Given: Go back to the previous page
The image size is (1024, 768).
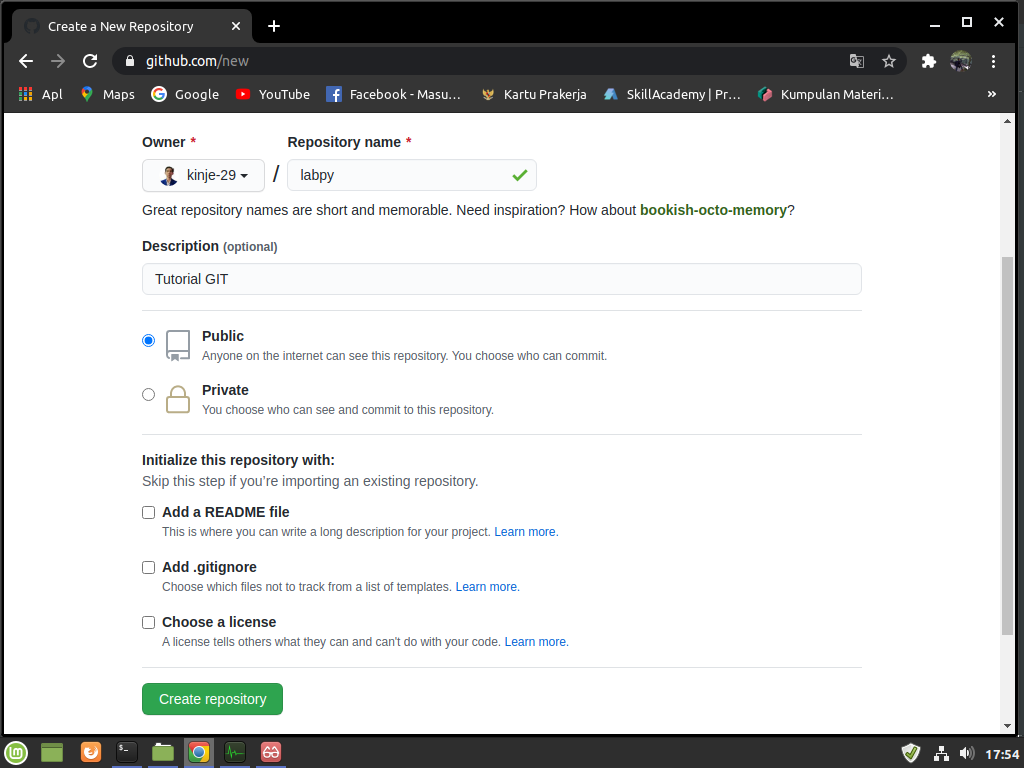Looking at the screenshot, I should [26, 61].
